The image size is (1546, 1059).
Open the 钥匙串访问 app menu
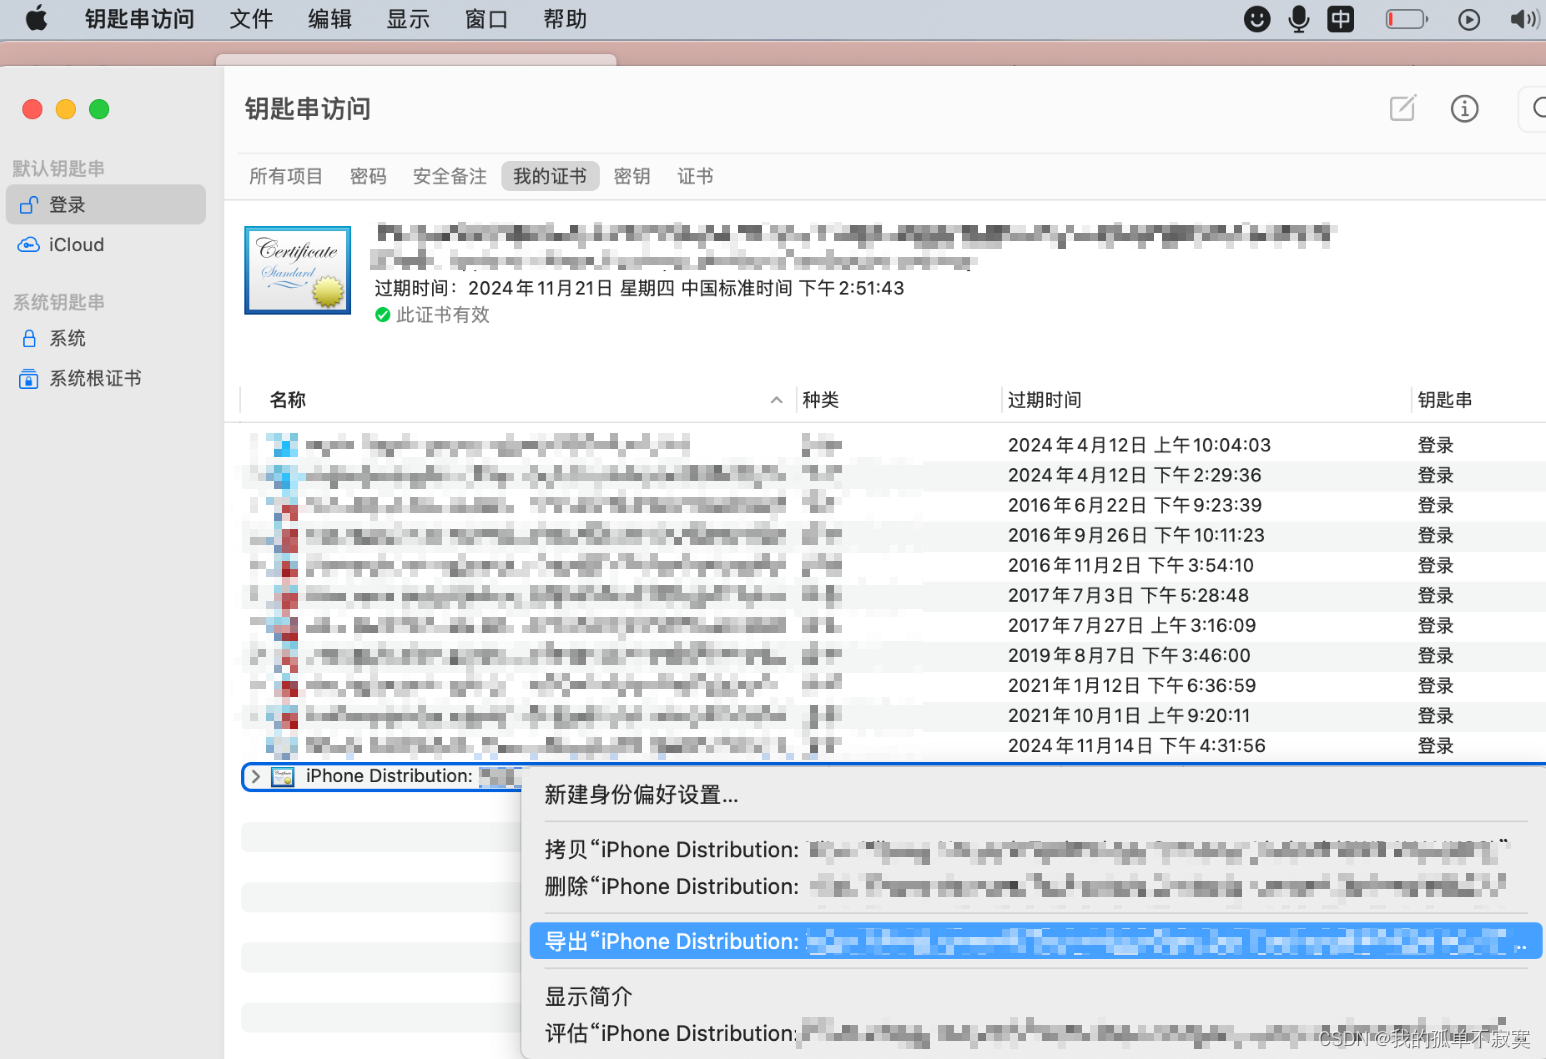(140, 19)
